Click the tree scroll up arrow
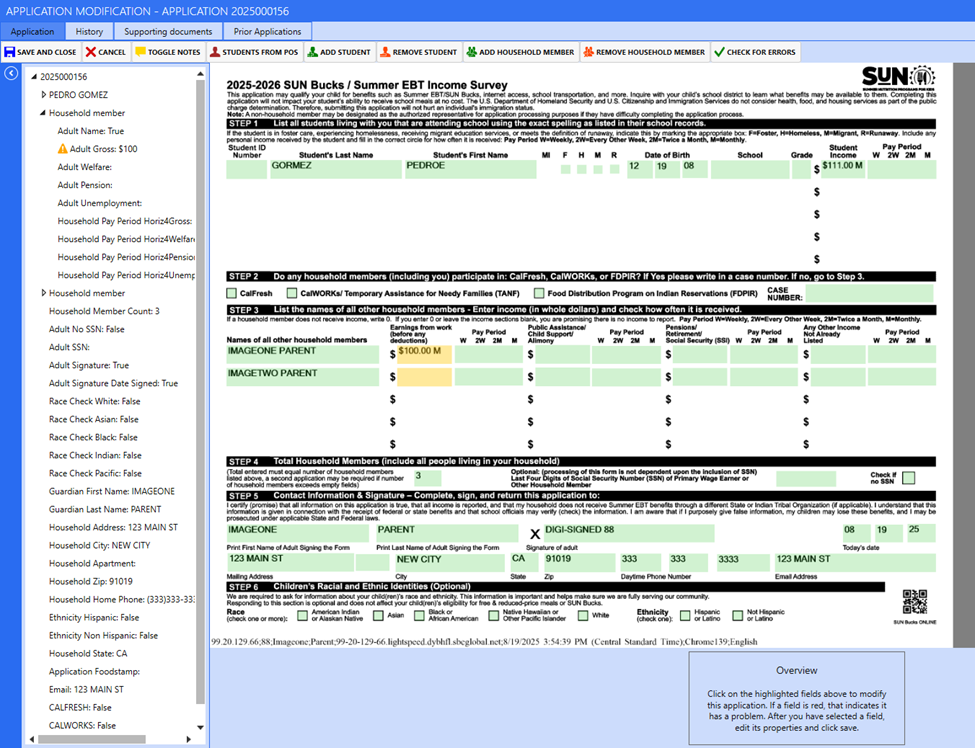This screenshot has width=975, height=748. pos(200,74)
